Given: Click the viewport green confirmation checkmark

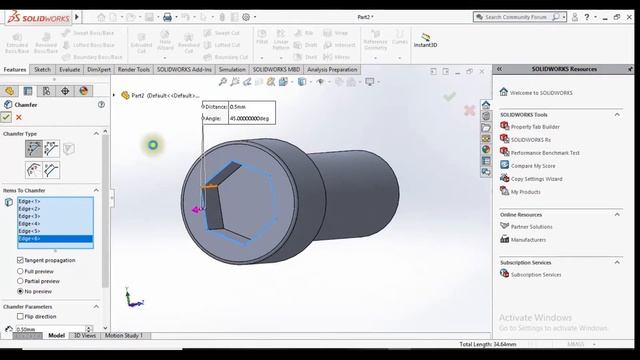Looking at the screenshot, I should (x=450, y=97).
